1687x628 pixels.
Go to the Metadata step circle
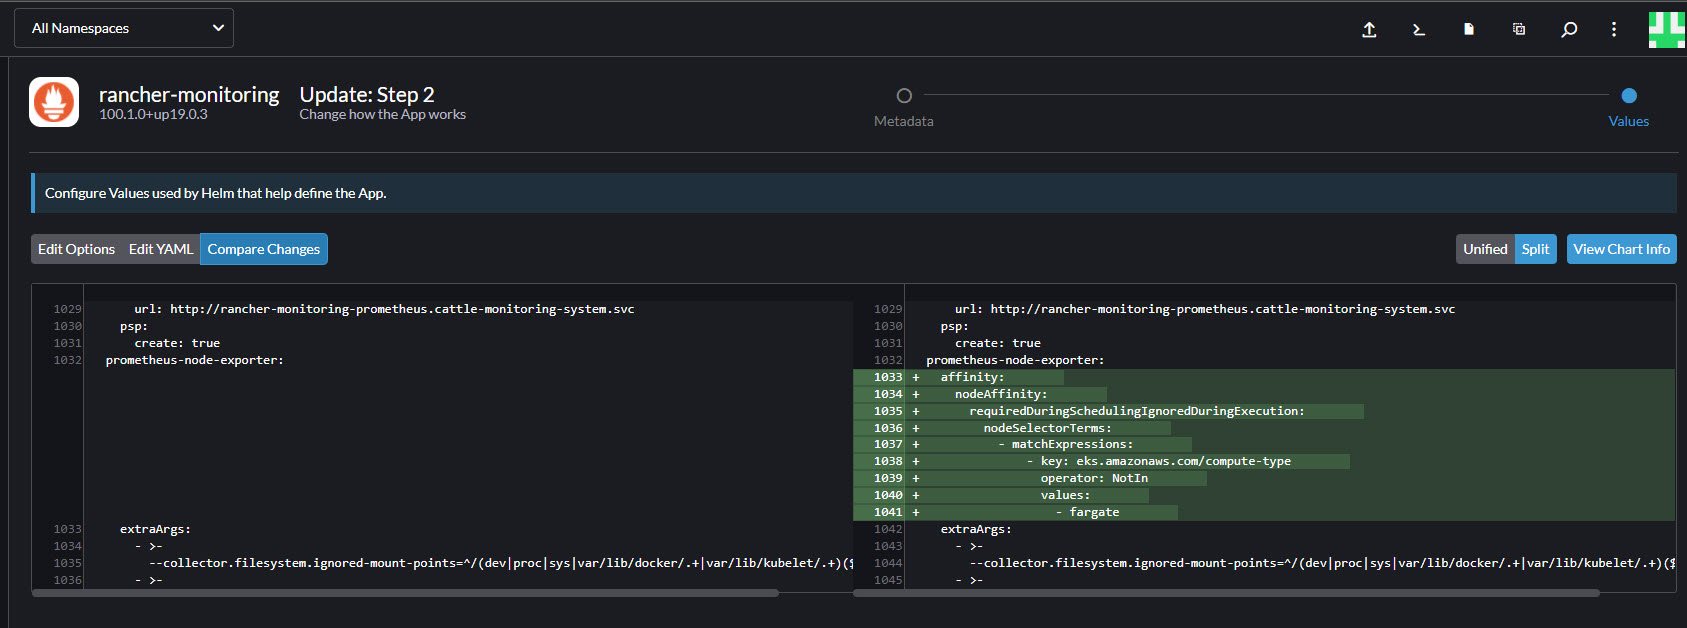pyautogui.click(x=904, y=96)
